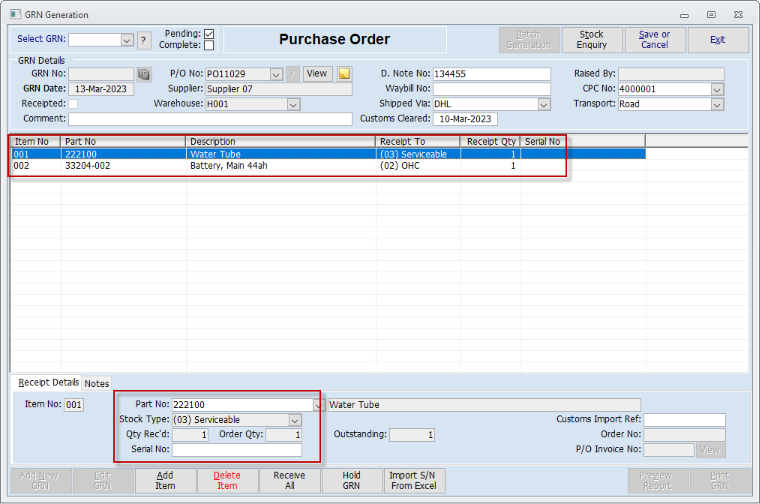This screenshot has height=504, width=760.
Task: Click the GRN Date field
Action: pos(101,89)
